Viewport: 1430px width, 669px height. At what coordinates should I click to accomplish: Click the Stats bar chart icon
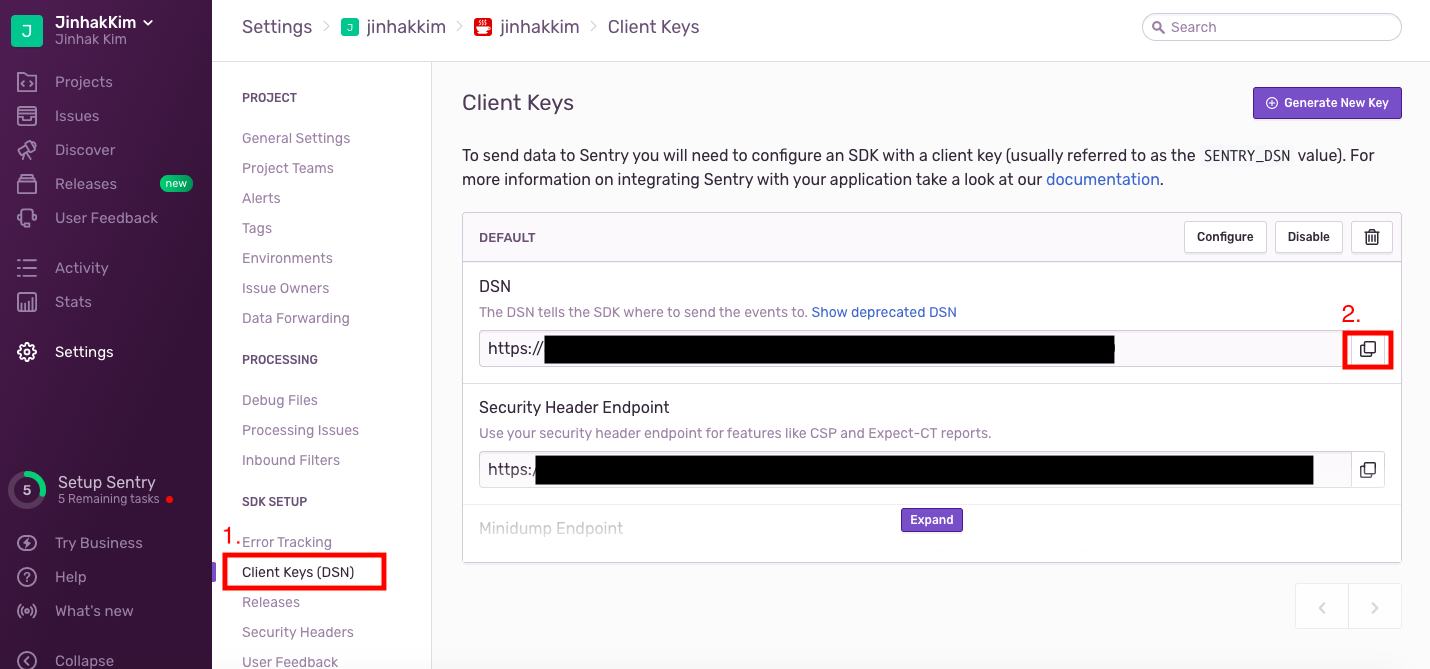pos(27,302)
